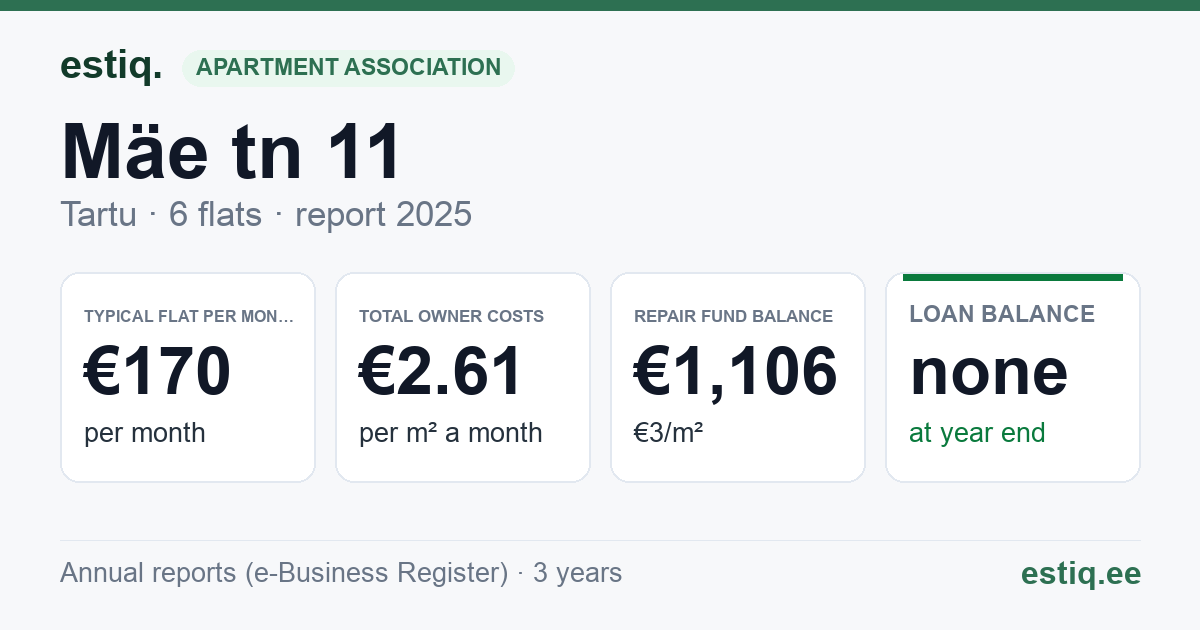Click the €3/m² label
This screenshot has width=1200, height=630.
tap(668, 433)
